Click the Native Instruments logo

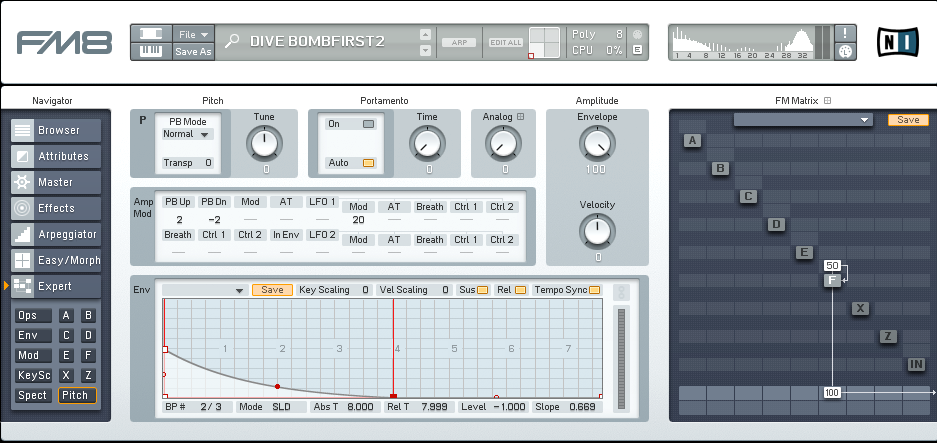click(x=898, y=42)
